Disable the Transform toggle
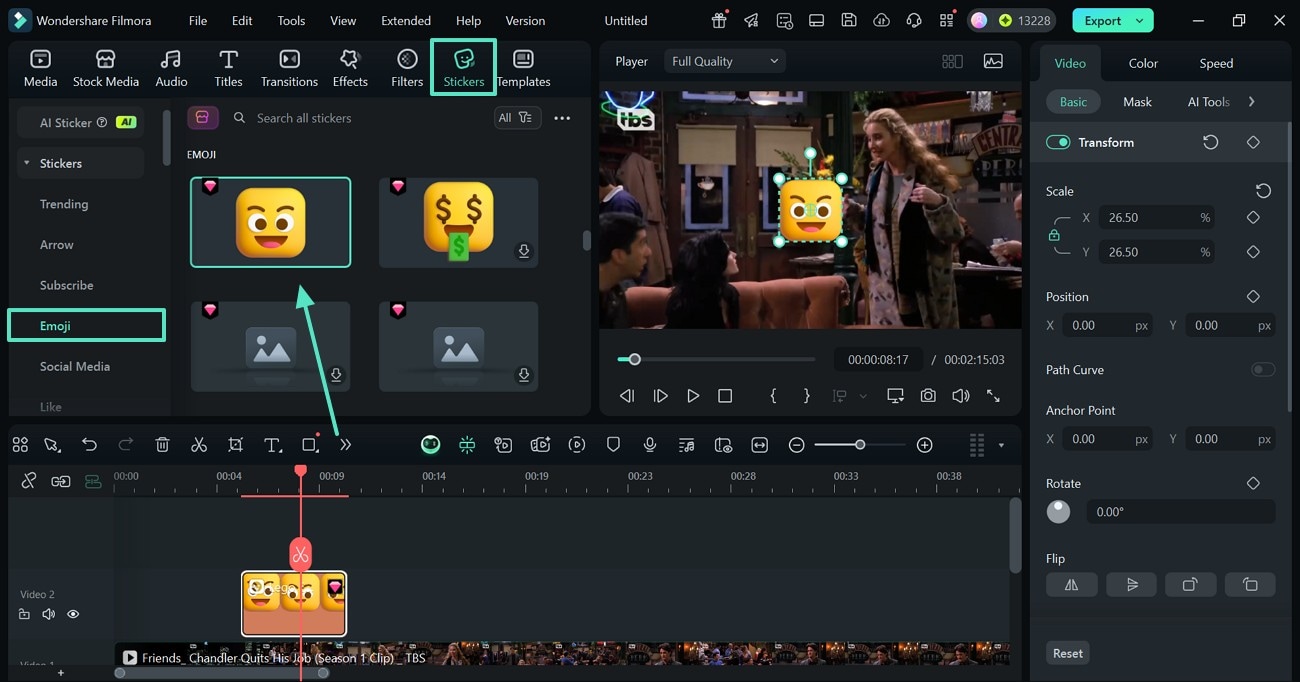This screenshot has height=682, width=1300. point(1057,142)
